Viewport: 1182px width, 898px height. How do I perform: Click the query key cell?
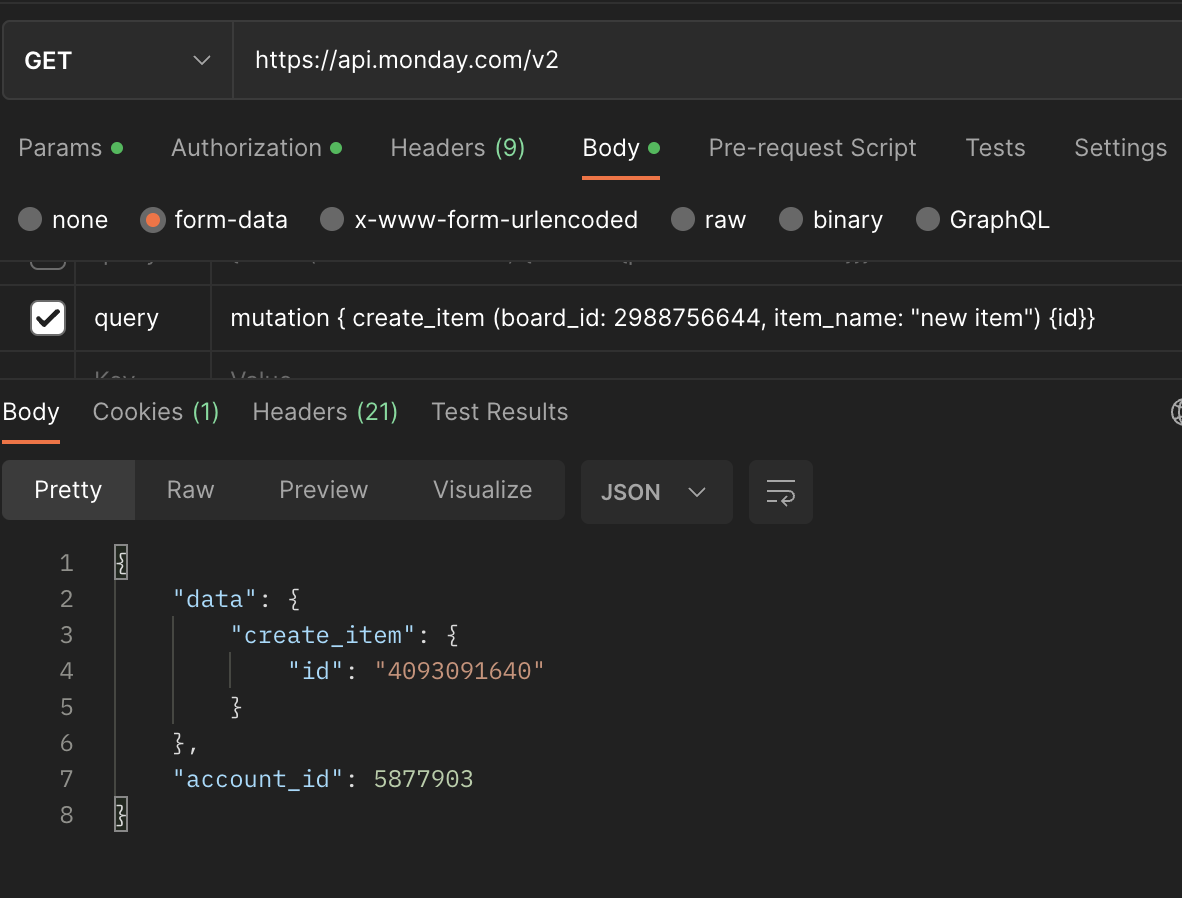tap(143, 318)
